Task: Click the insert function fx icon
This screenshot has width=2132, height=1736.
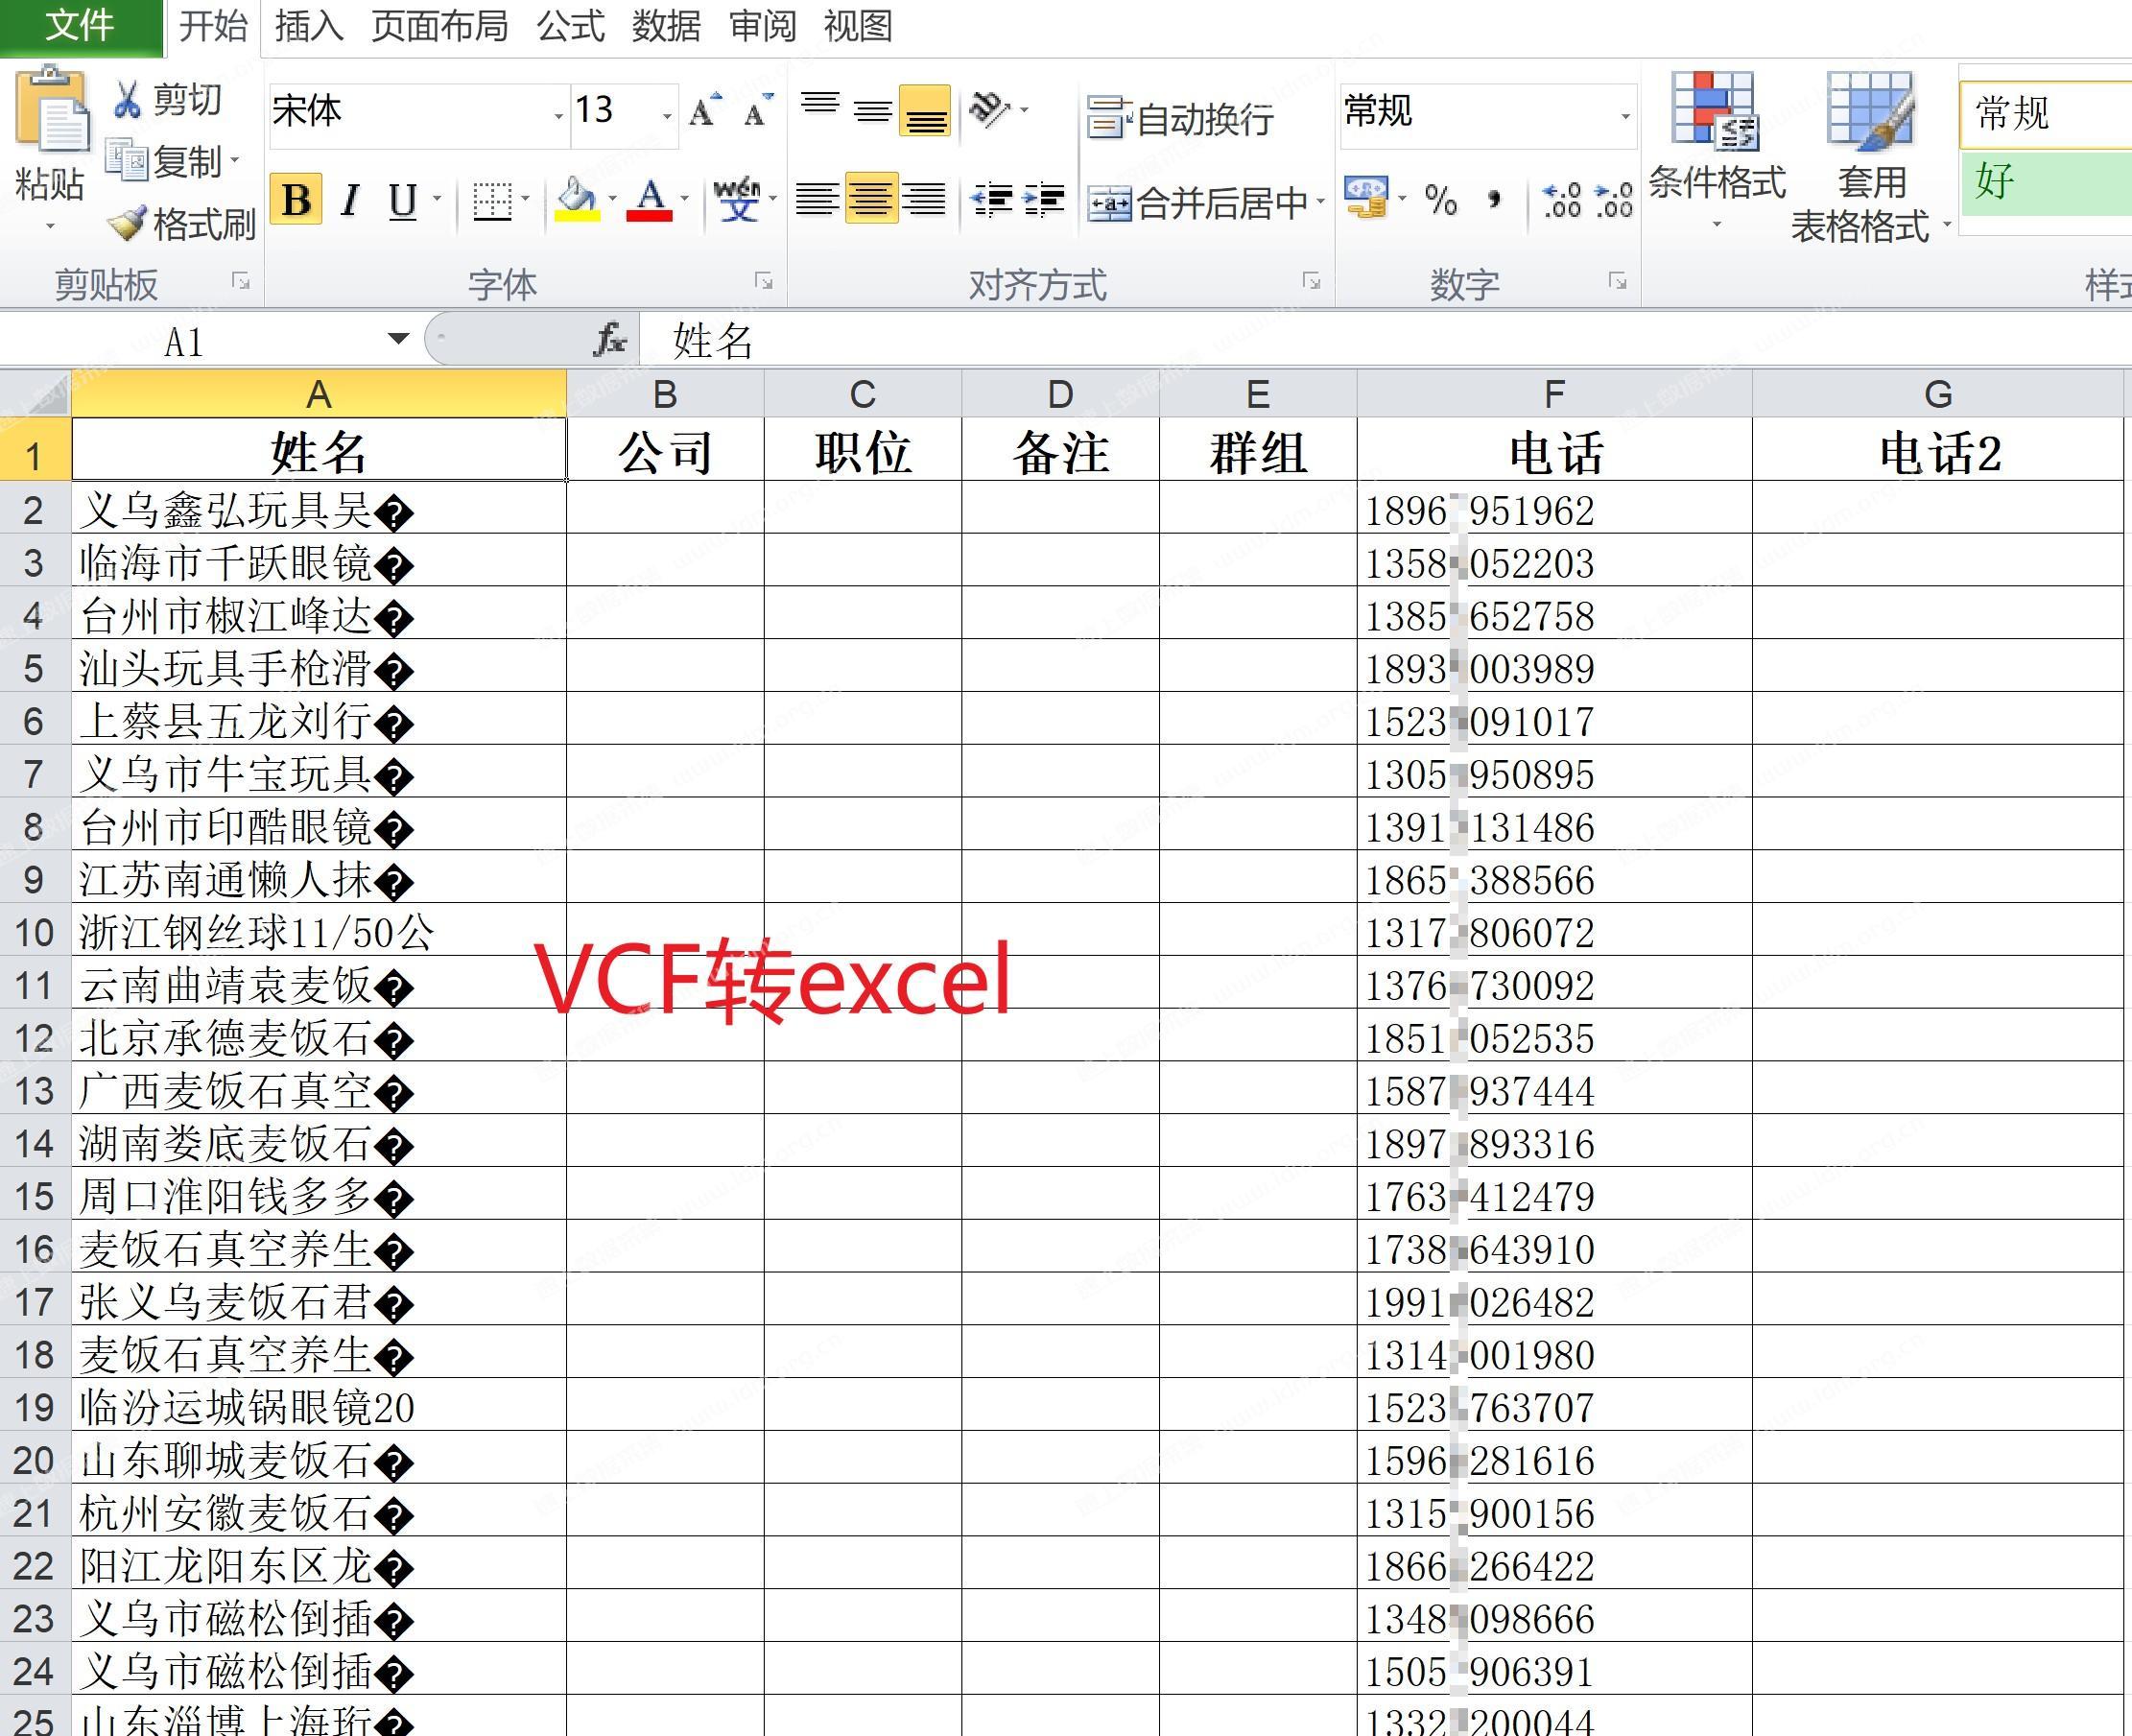Action: click(x=609, y=340)
